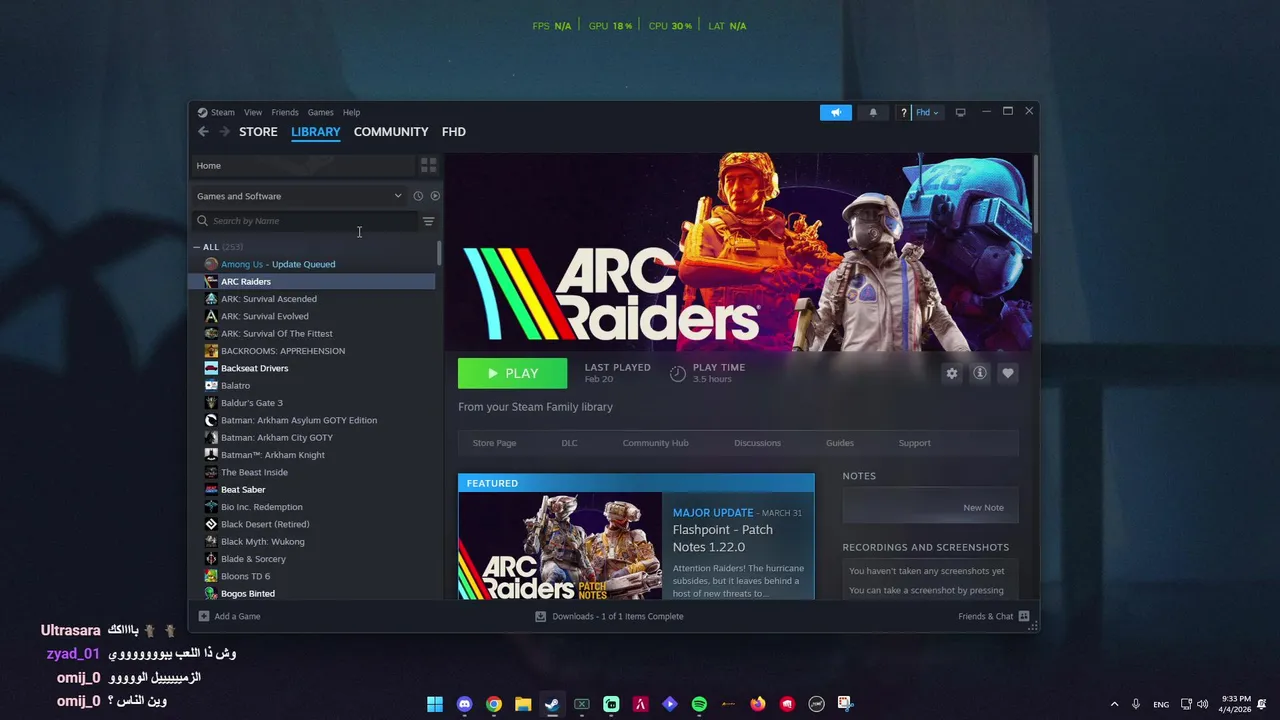The width and height of the screenshot is (1280, 720).
Task: Open Friends & Chat icon
Action: pyautogui.click(x=1024, y=616)
